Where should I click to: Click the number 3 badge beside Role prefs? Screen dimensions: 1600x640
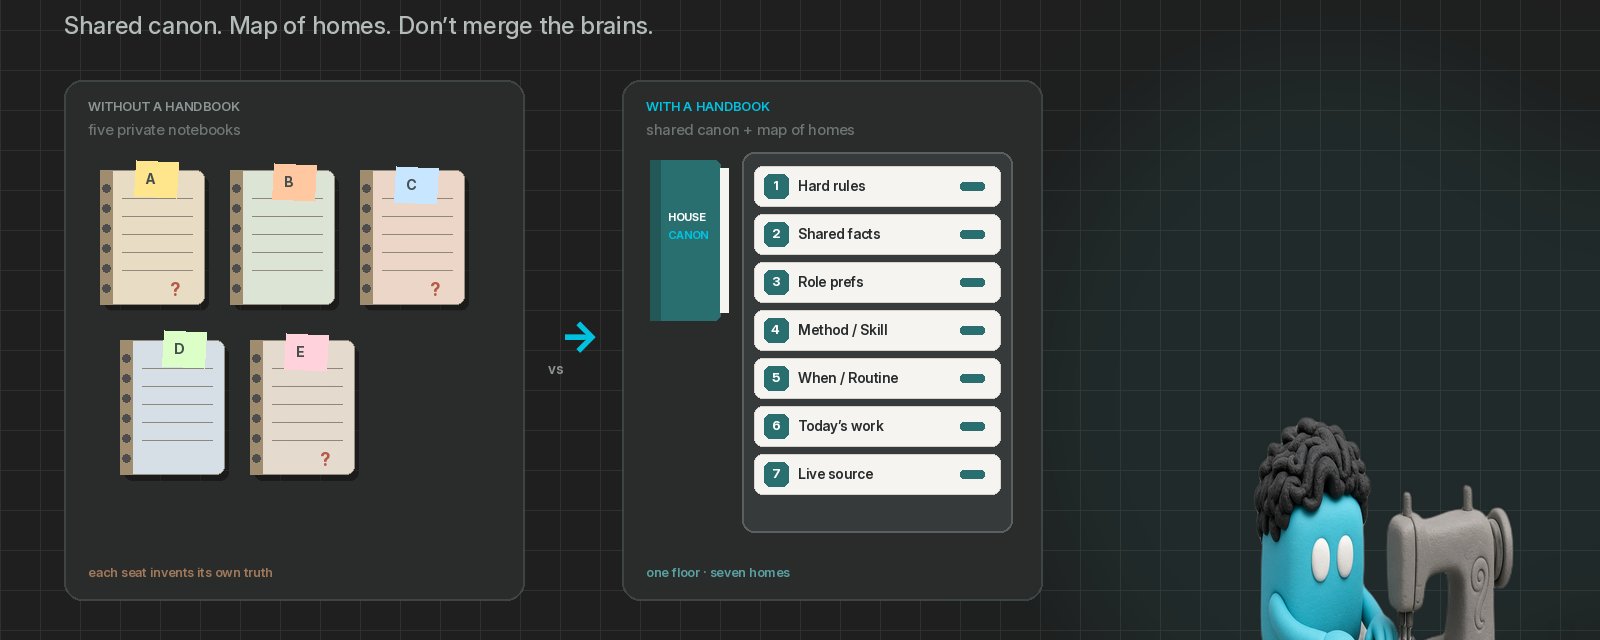point(776,282)
